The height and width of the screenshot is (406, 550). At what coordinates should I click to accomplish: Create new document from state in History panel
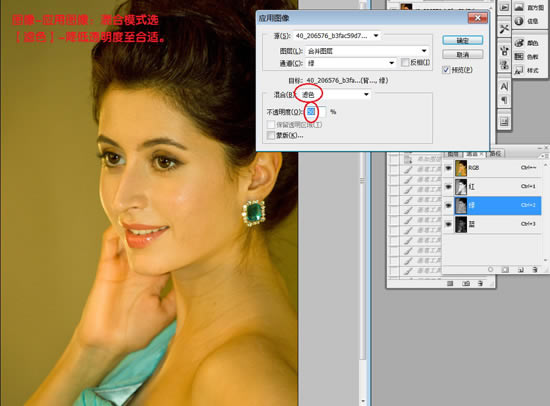pyautogui.click(x=450, y=283)
